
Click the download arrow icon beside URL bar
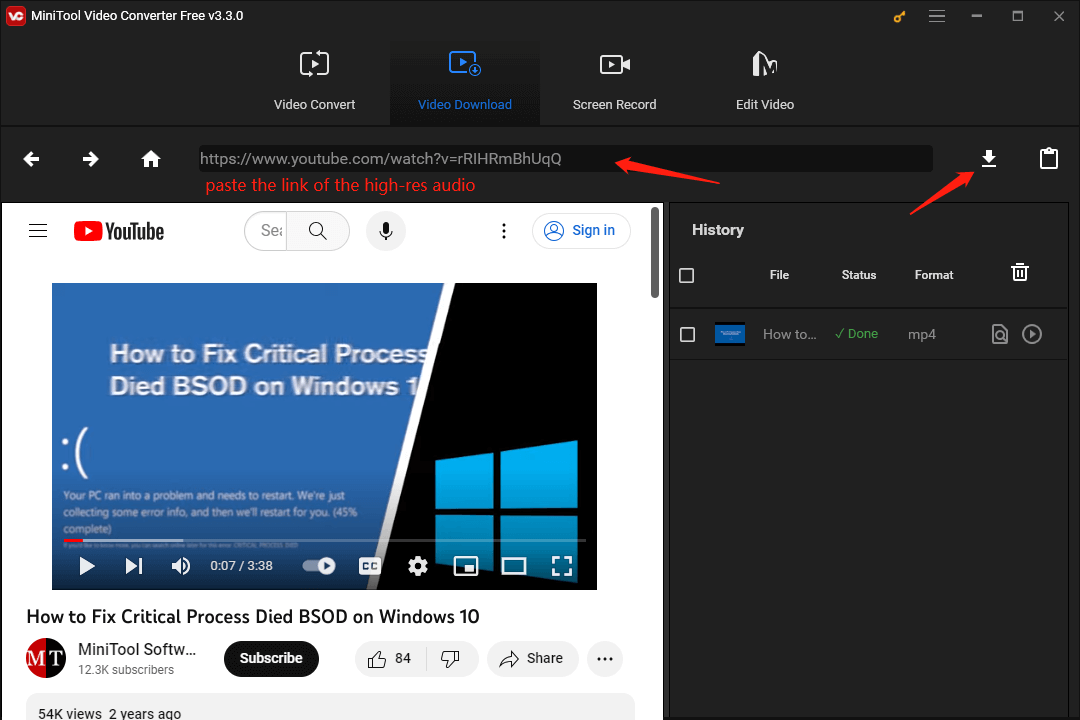[988, 158]
